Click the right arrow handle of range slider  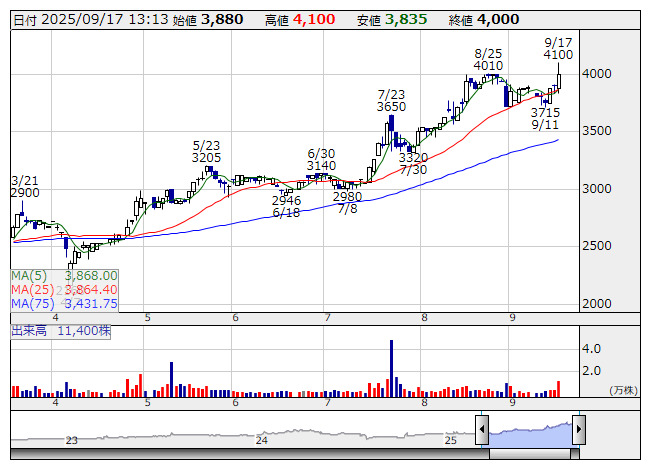click(579, 429)
